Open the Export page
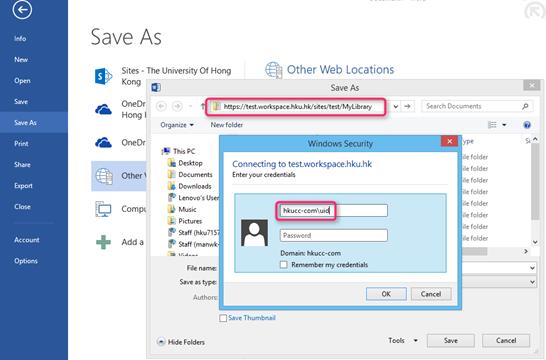This screenshot has height=360, width=546. click(23, 186)
